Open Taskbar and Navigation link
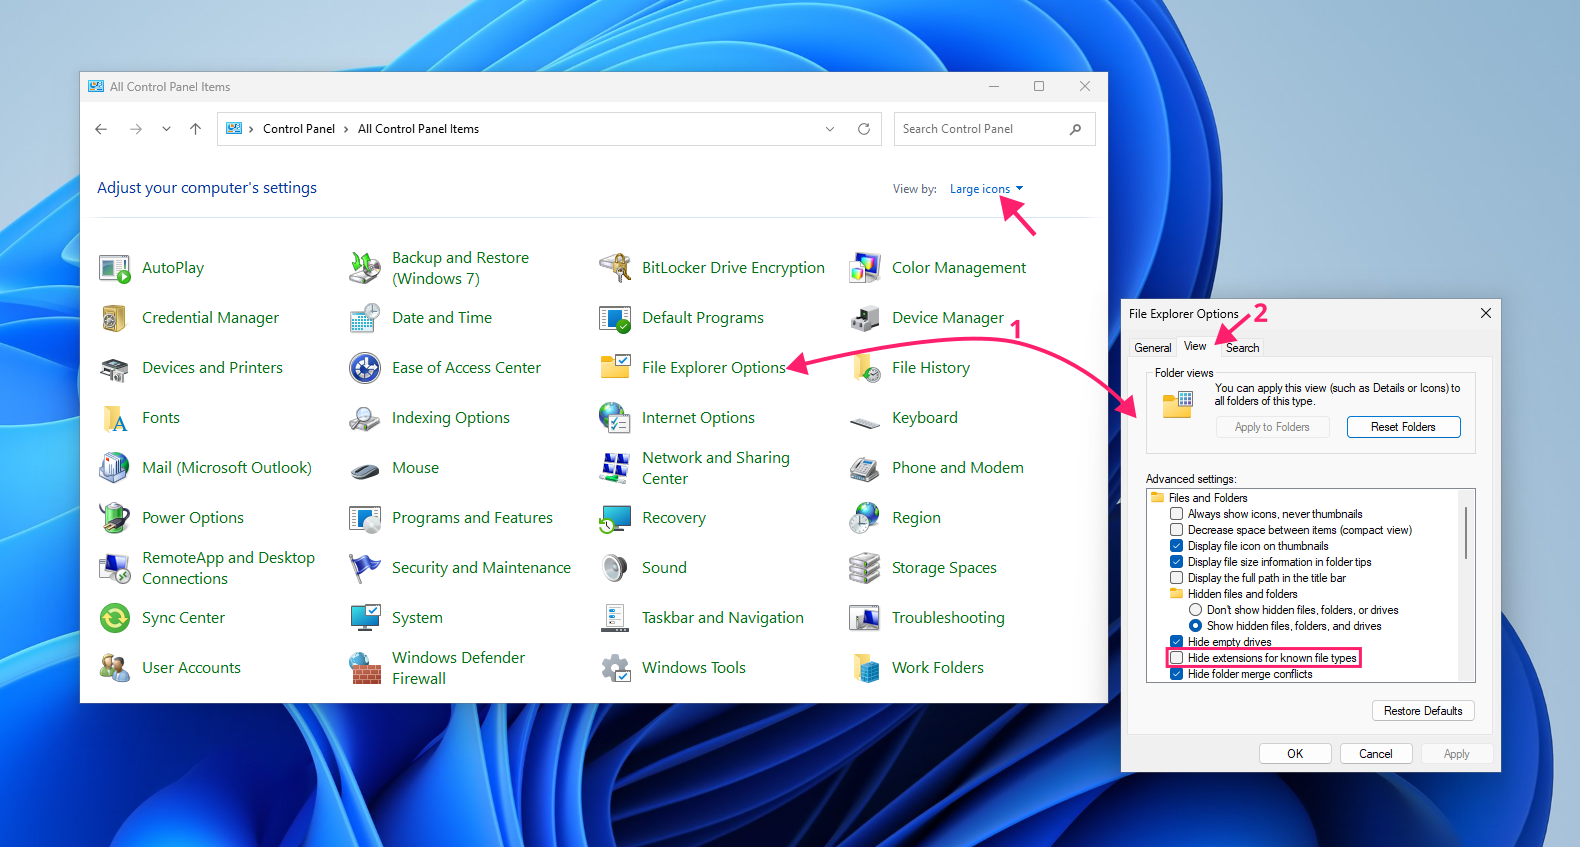Image resolution: width=1580 pixels, height=847 pixels. [723, 618]
